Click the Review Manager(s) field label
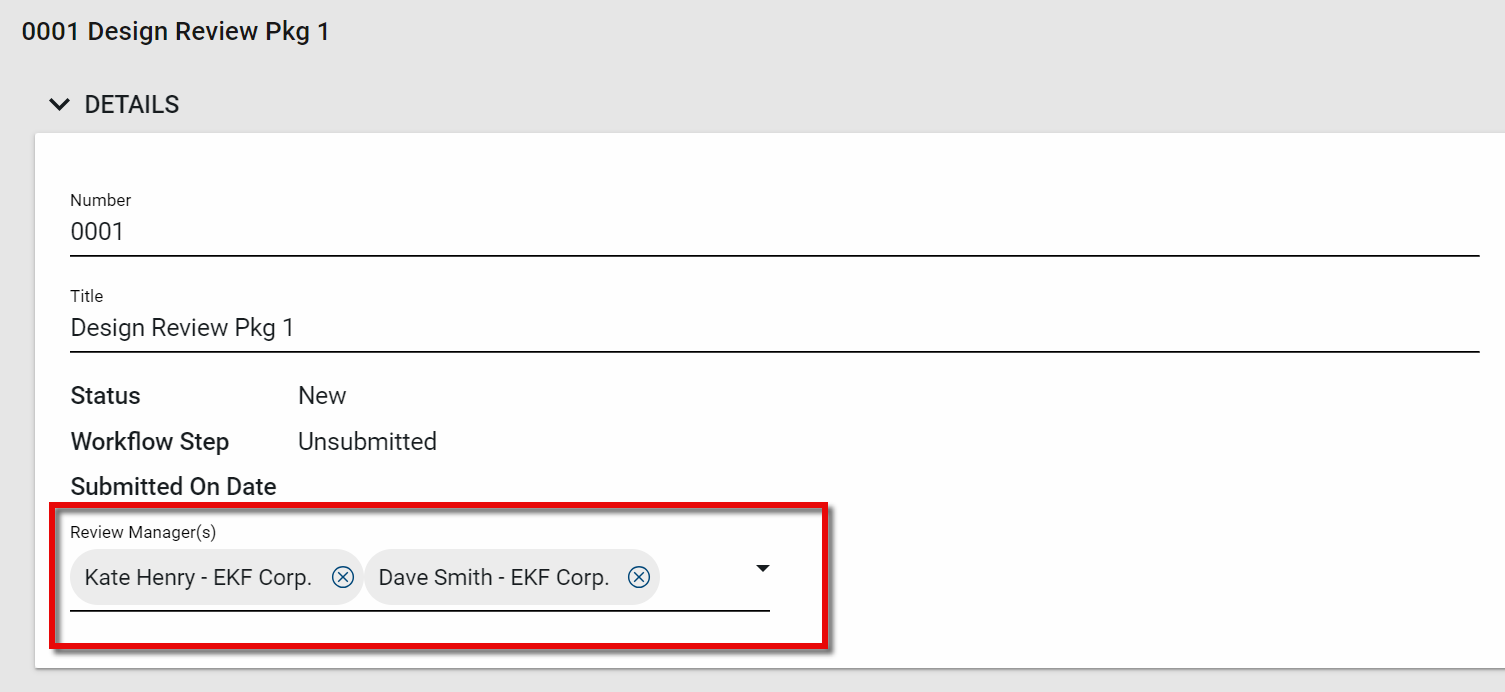This screenshot has width=1505, height=692. [x=143, y=532]
